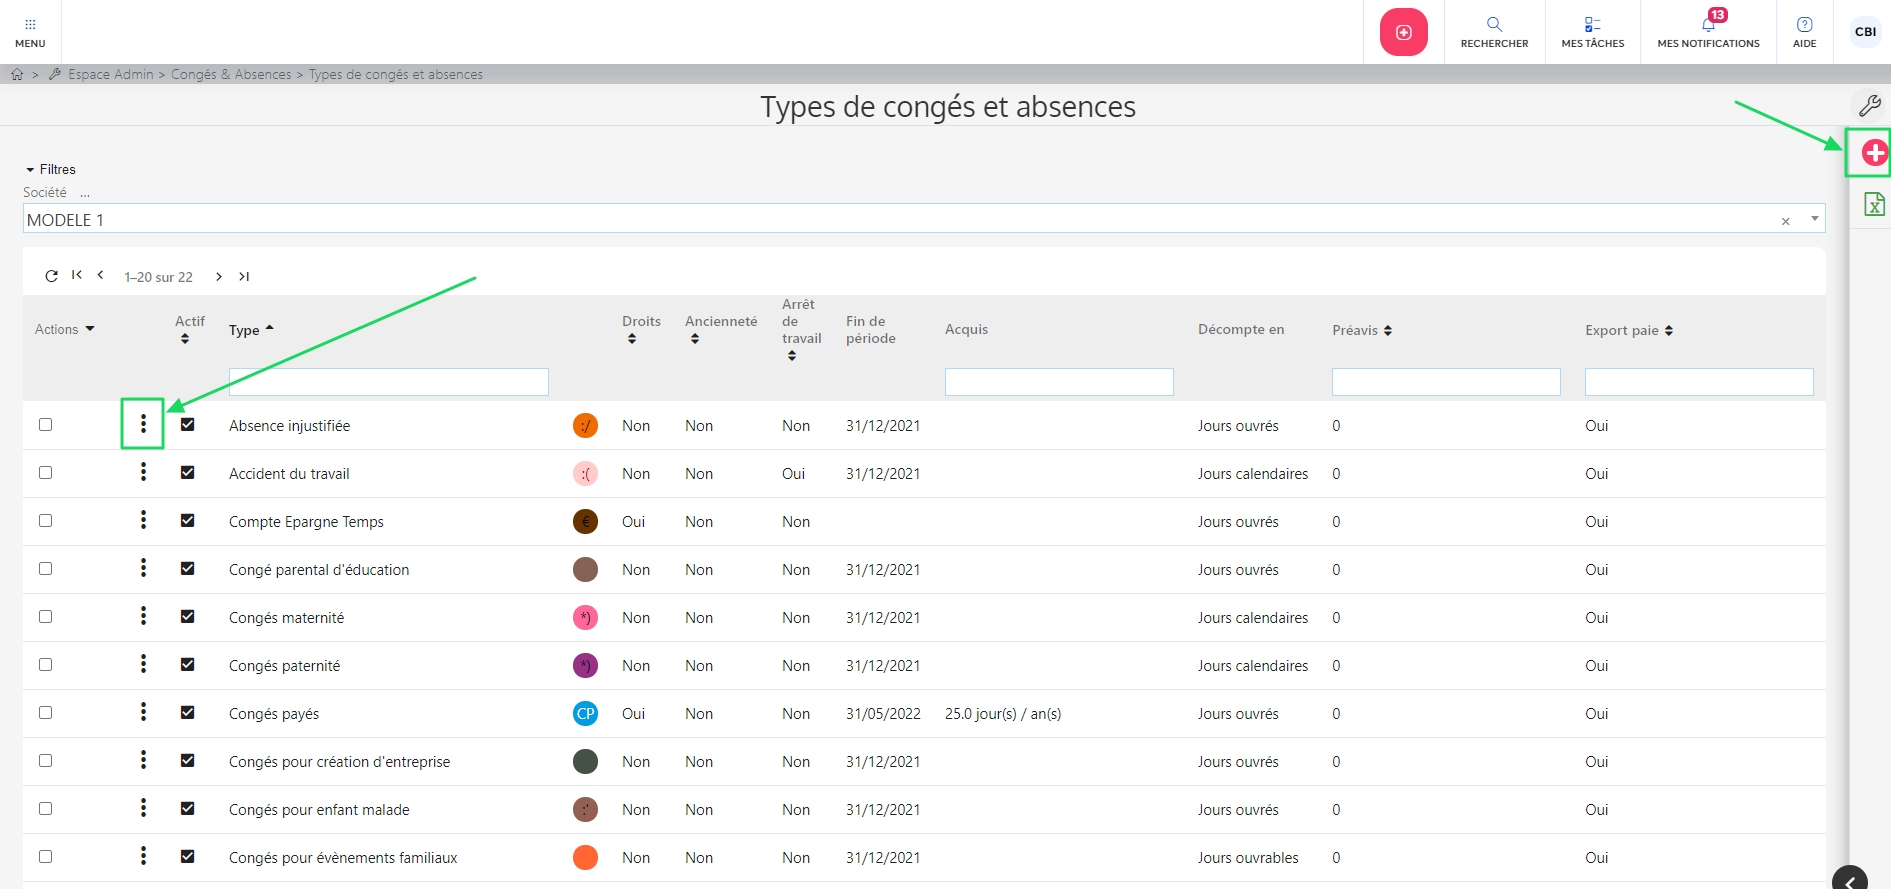1891x889 pixels.
Task: Open three-dot actions for Accident du travail
Action: click(143, 472)
